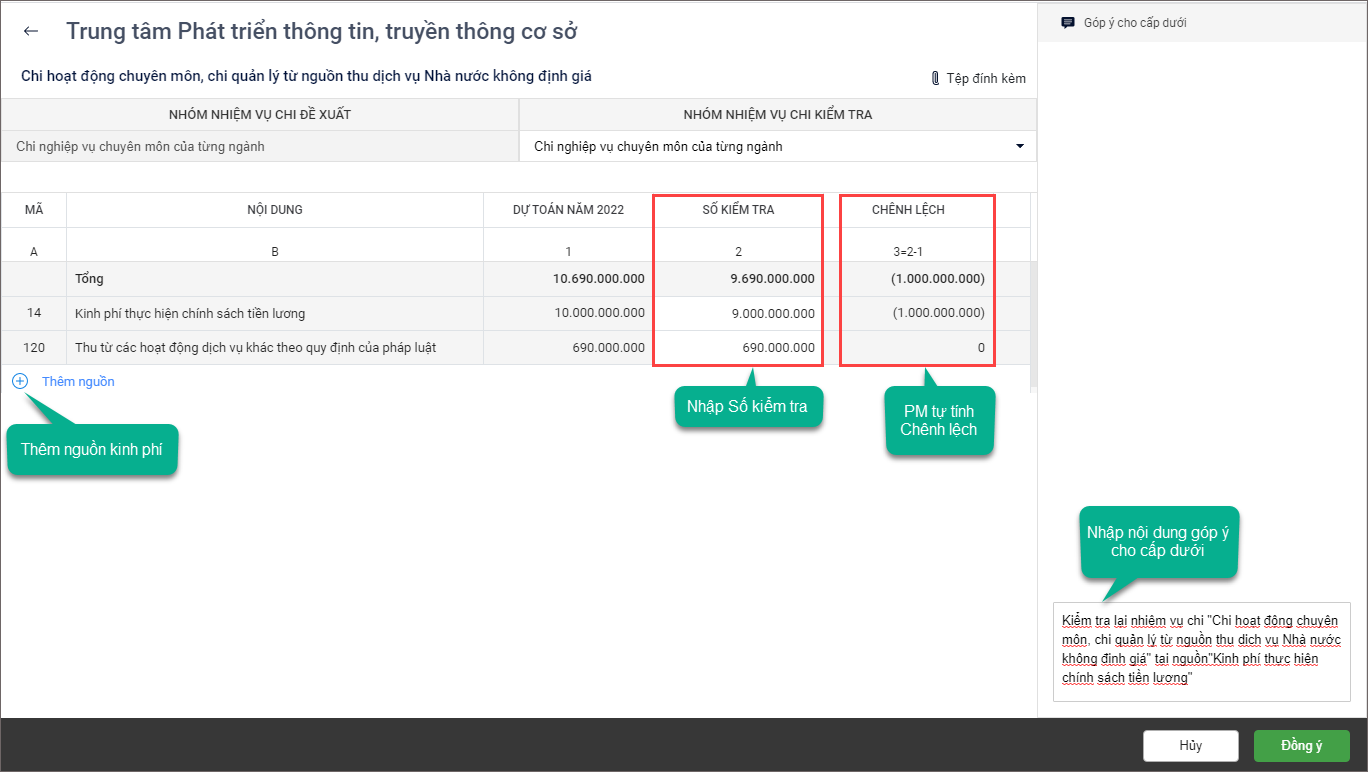Click the feedback comment text box
Screen dimensions: 1368x772
tap(1201, 650)
